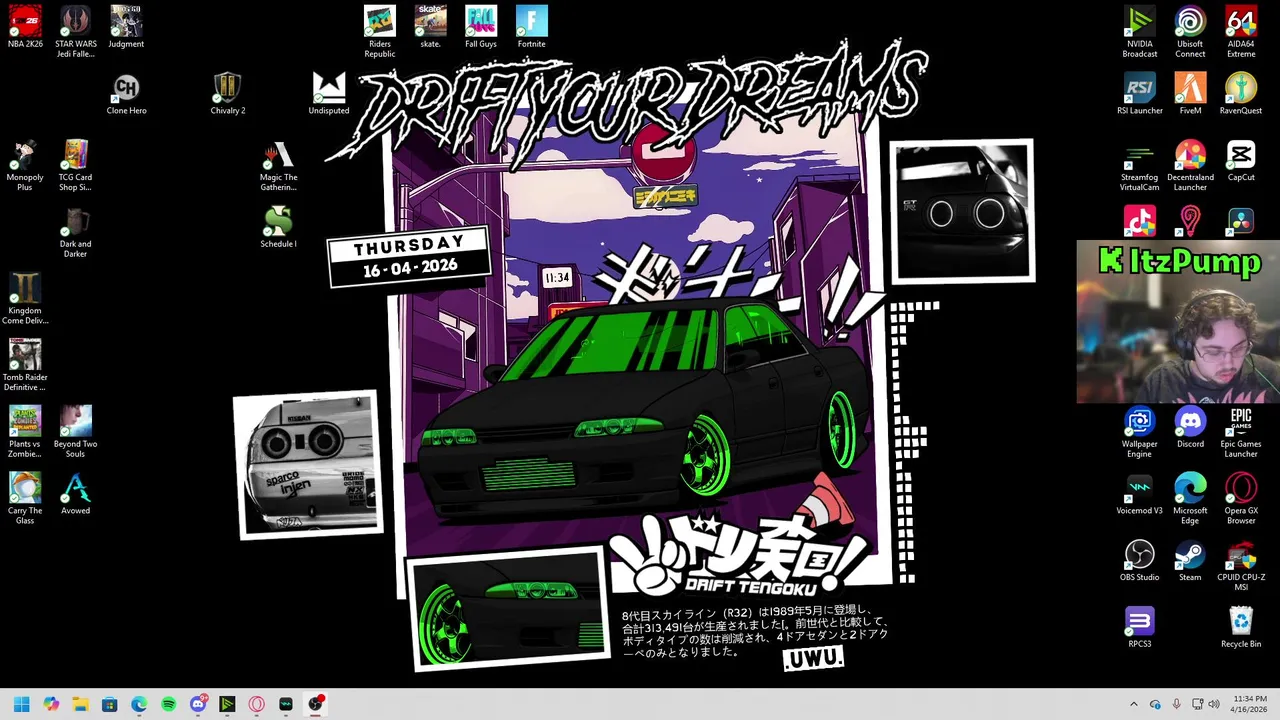The image size is (1280, 720).
Task: Select the DaVinci Resolve desktop icon
Action: [1241, 222]
